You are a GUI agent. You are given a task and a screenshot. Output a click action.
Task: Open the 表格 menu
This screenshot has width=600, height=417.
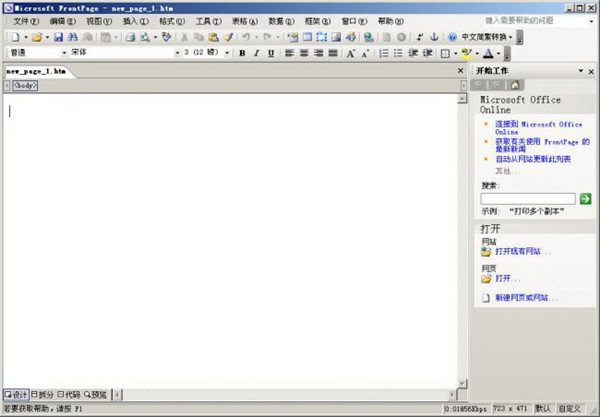coord(245,21)
